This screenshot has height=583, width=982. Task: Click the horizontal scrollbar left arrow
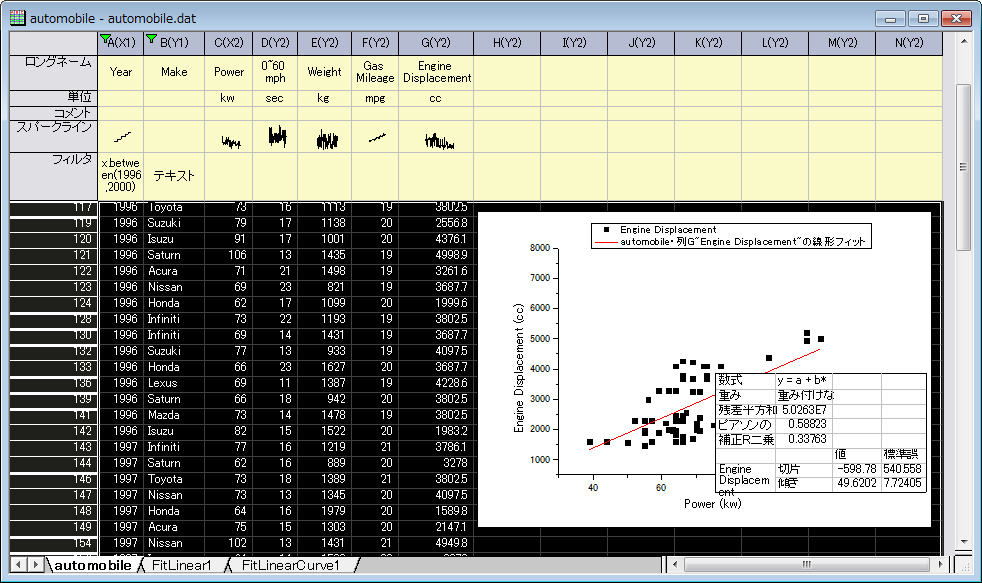(674, 564)
